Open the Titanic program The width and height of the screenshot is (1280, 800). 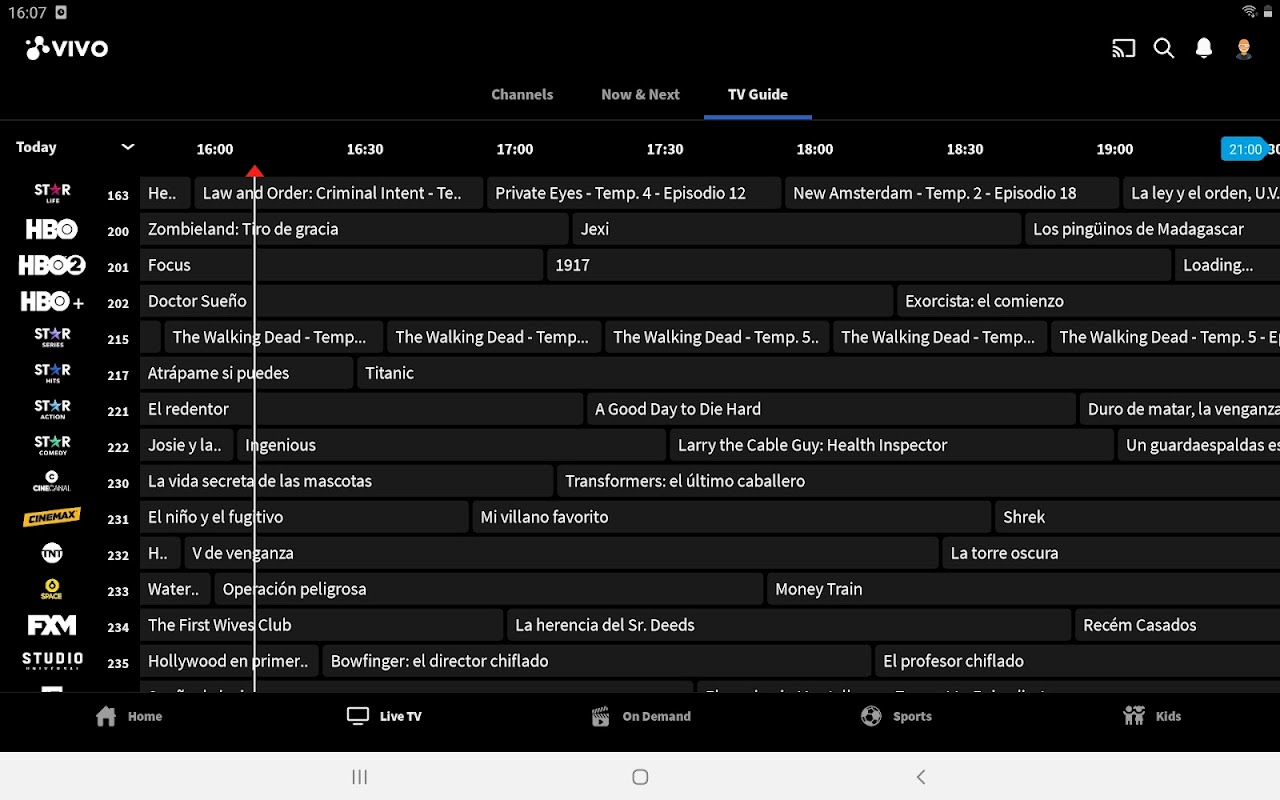click(x=818, y=373)
